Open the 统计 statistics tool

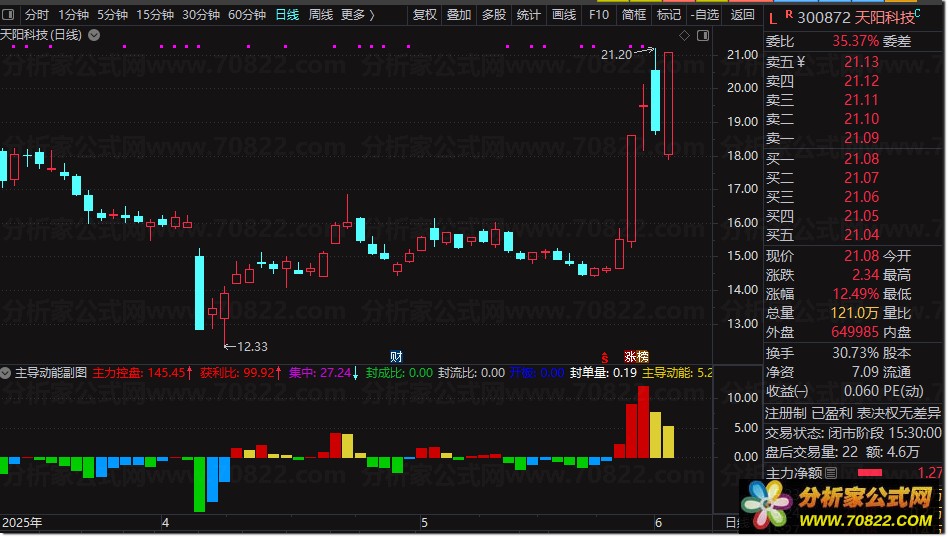528,15
